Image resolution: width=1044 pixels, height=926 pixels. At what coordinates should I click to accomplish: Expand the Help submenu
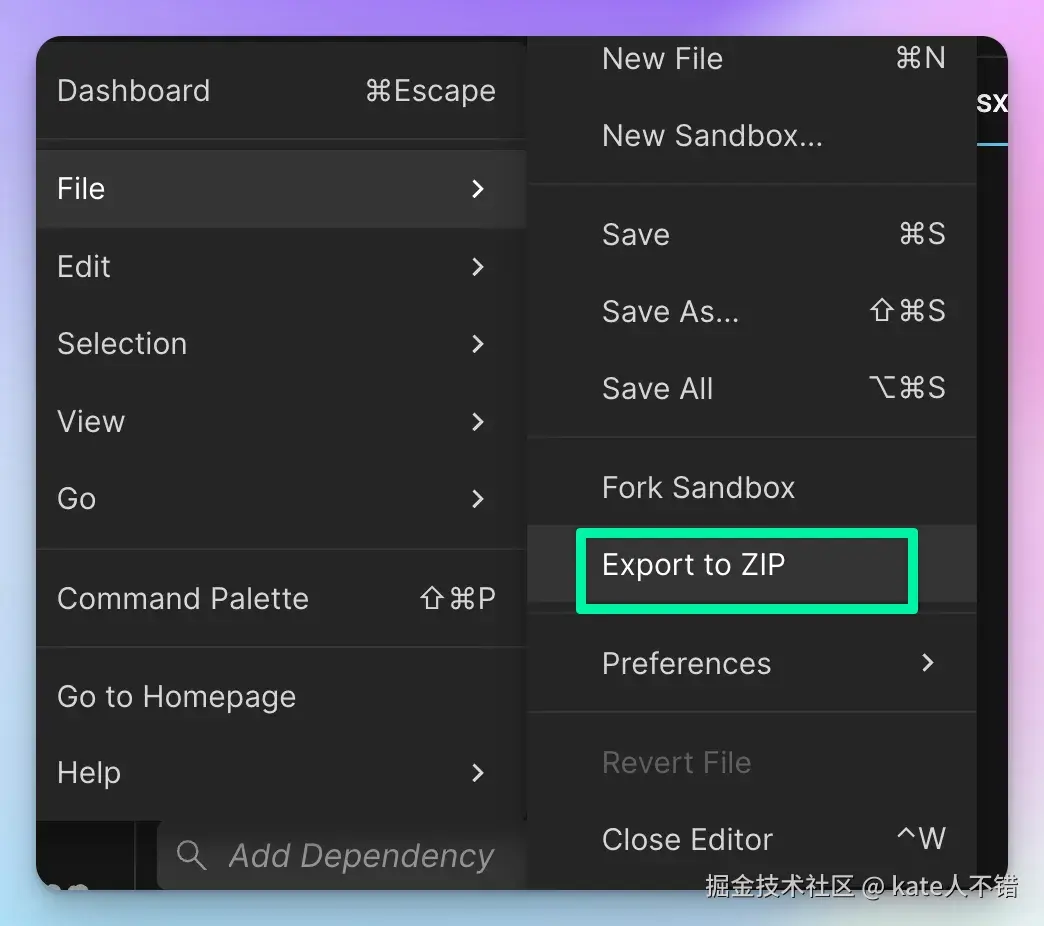click(x=276, y=773)
